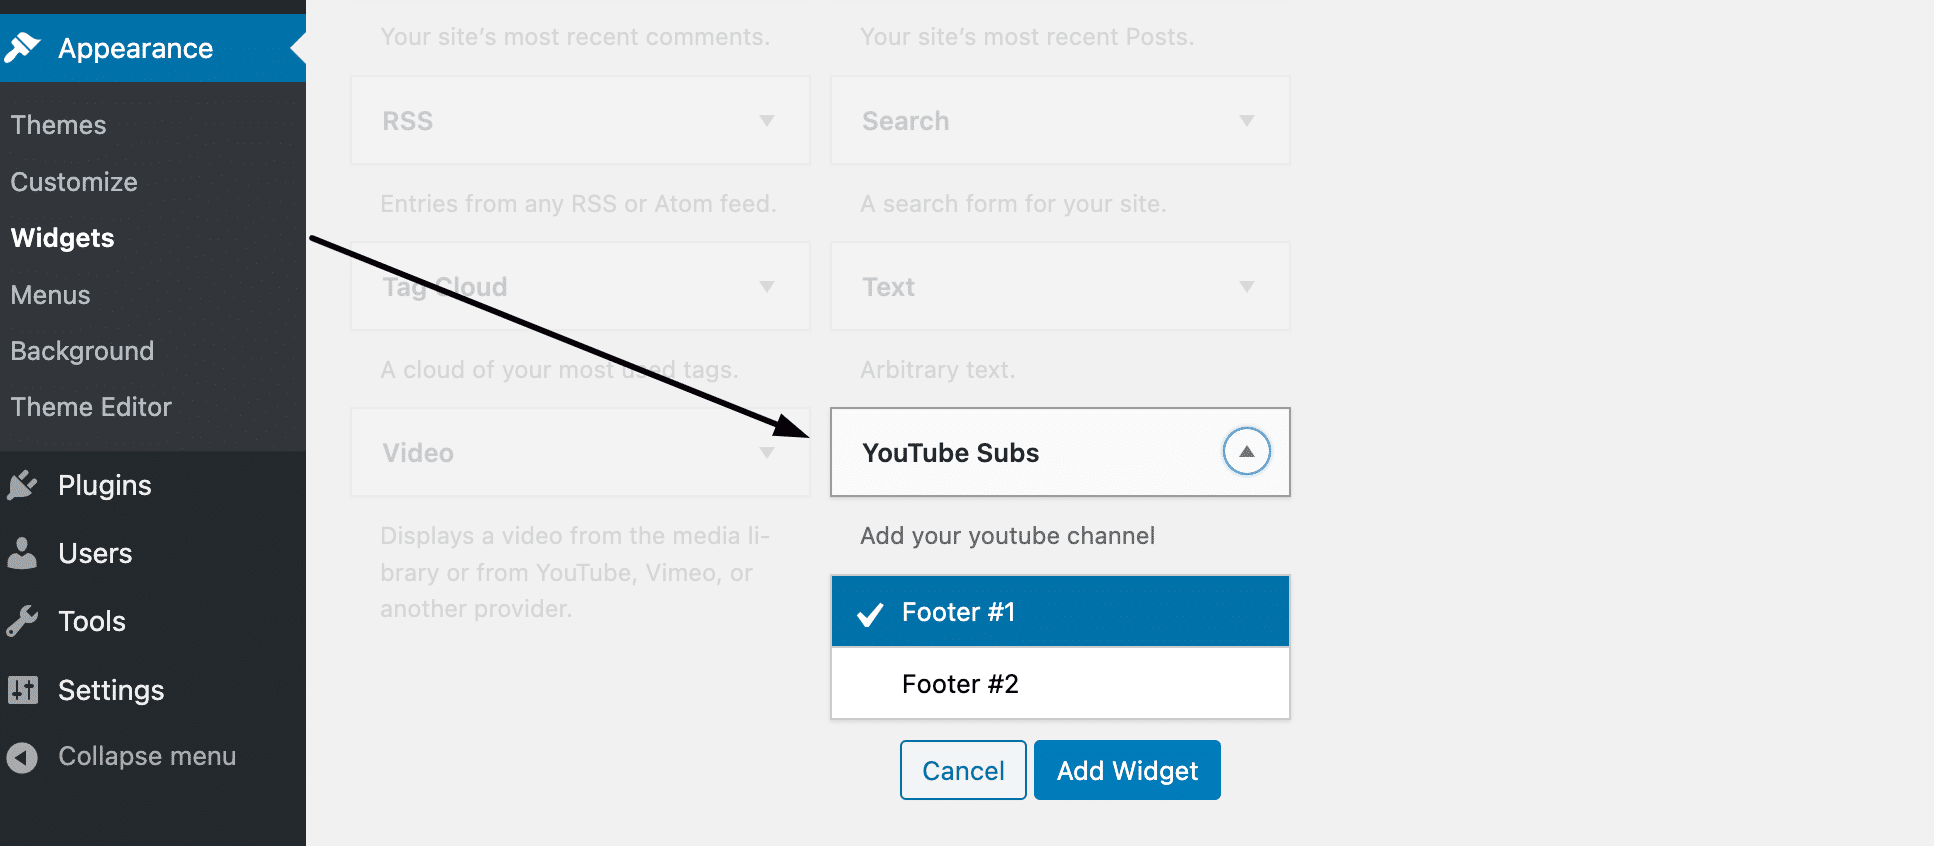The width and height of the screenshot is (1934, 846).
Task: Cancel adding the YouTube Subs widget
Action: pos(962,770)
